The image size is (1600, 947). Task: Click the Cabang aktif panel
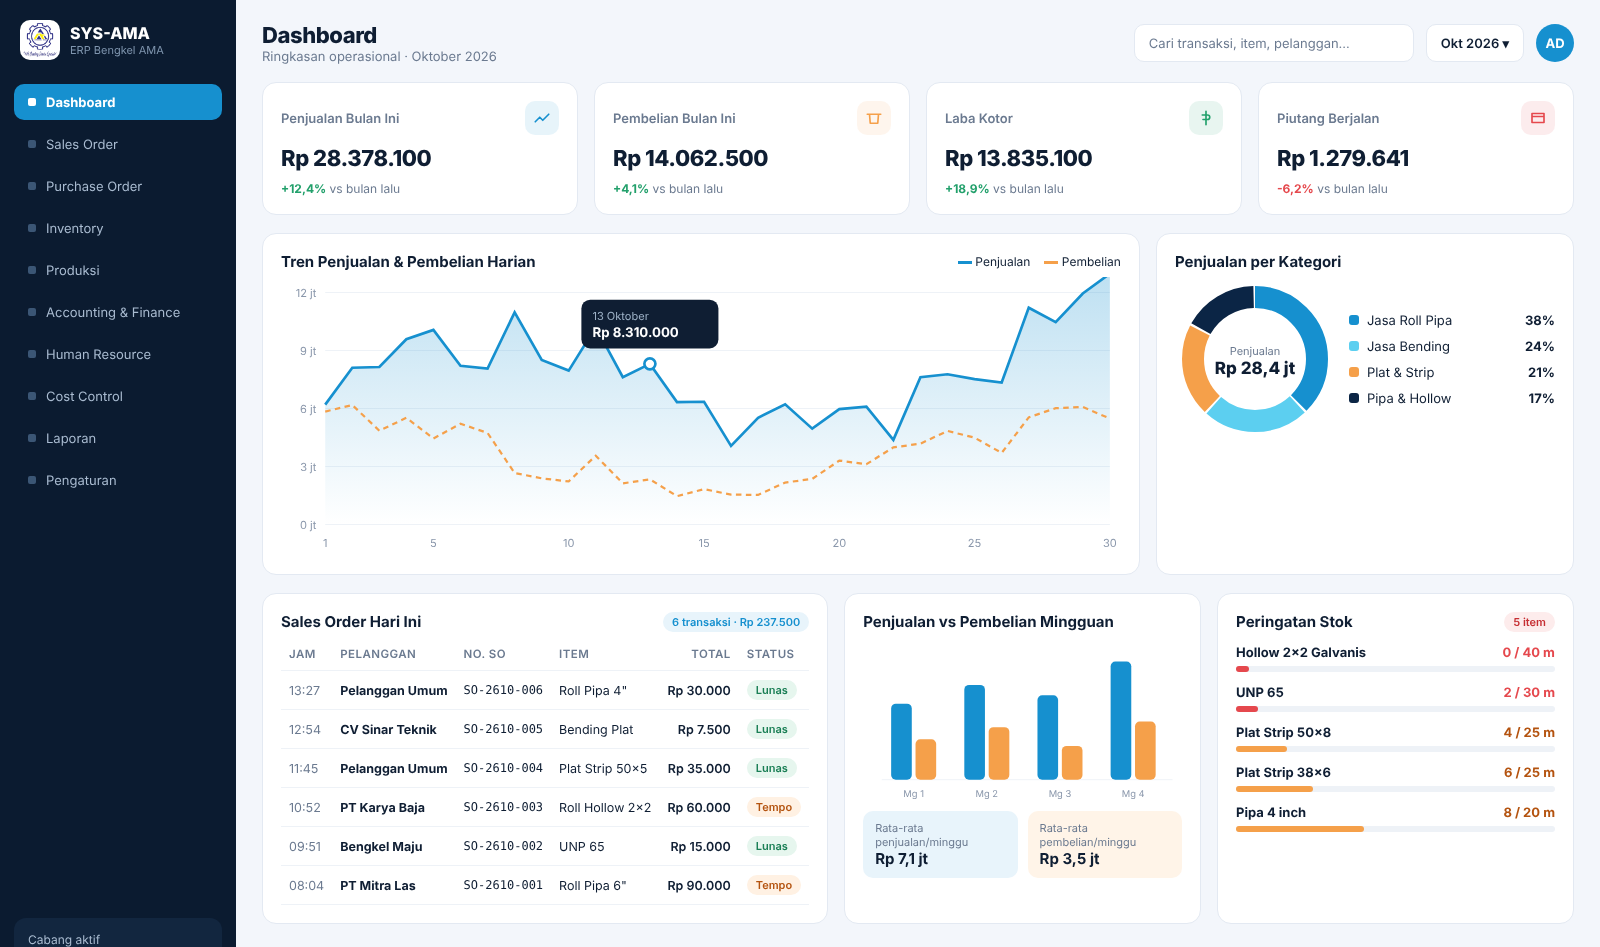(x=118, y=933)
